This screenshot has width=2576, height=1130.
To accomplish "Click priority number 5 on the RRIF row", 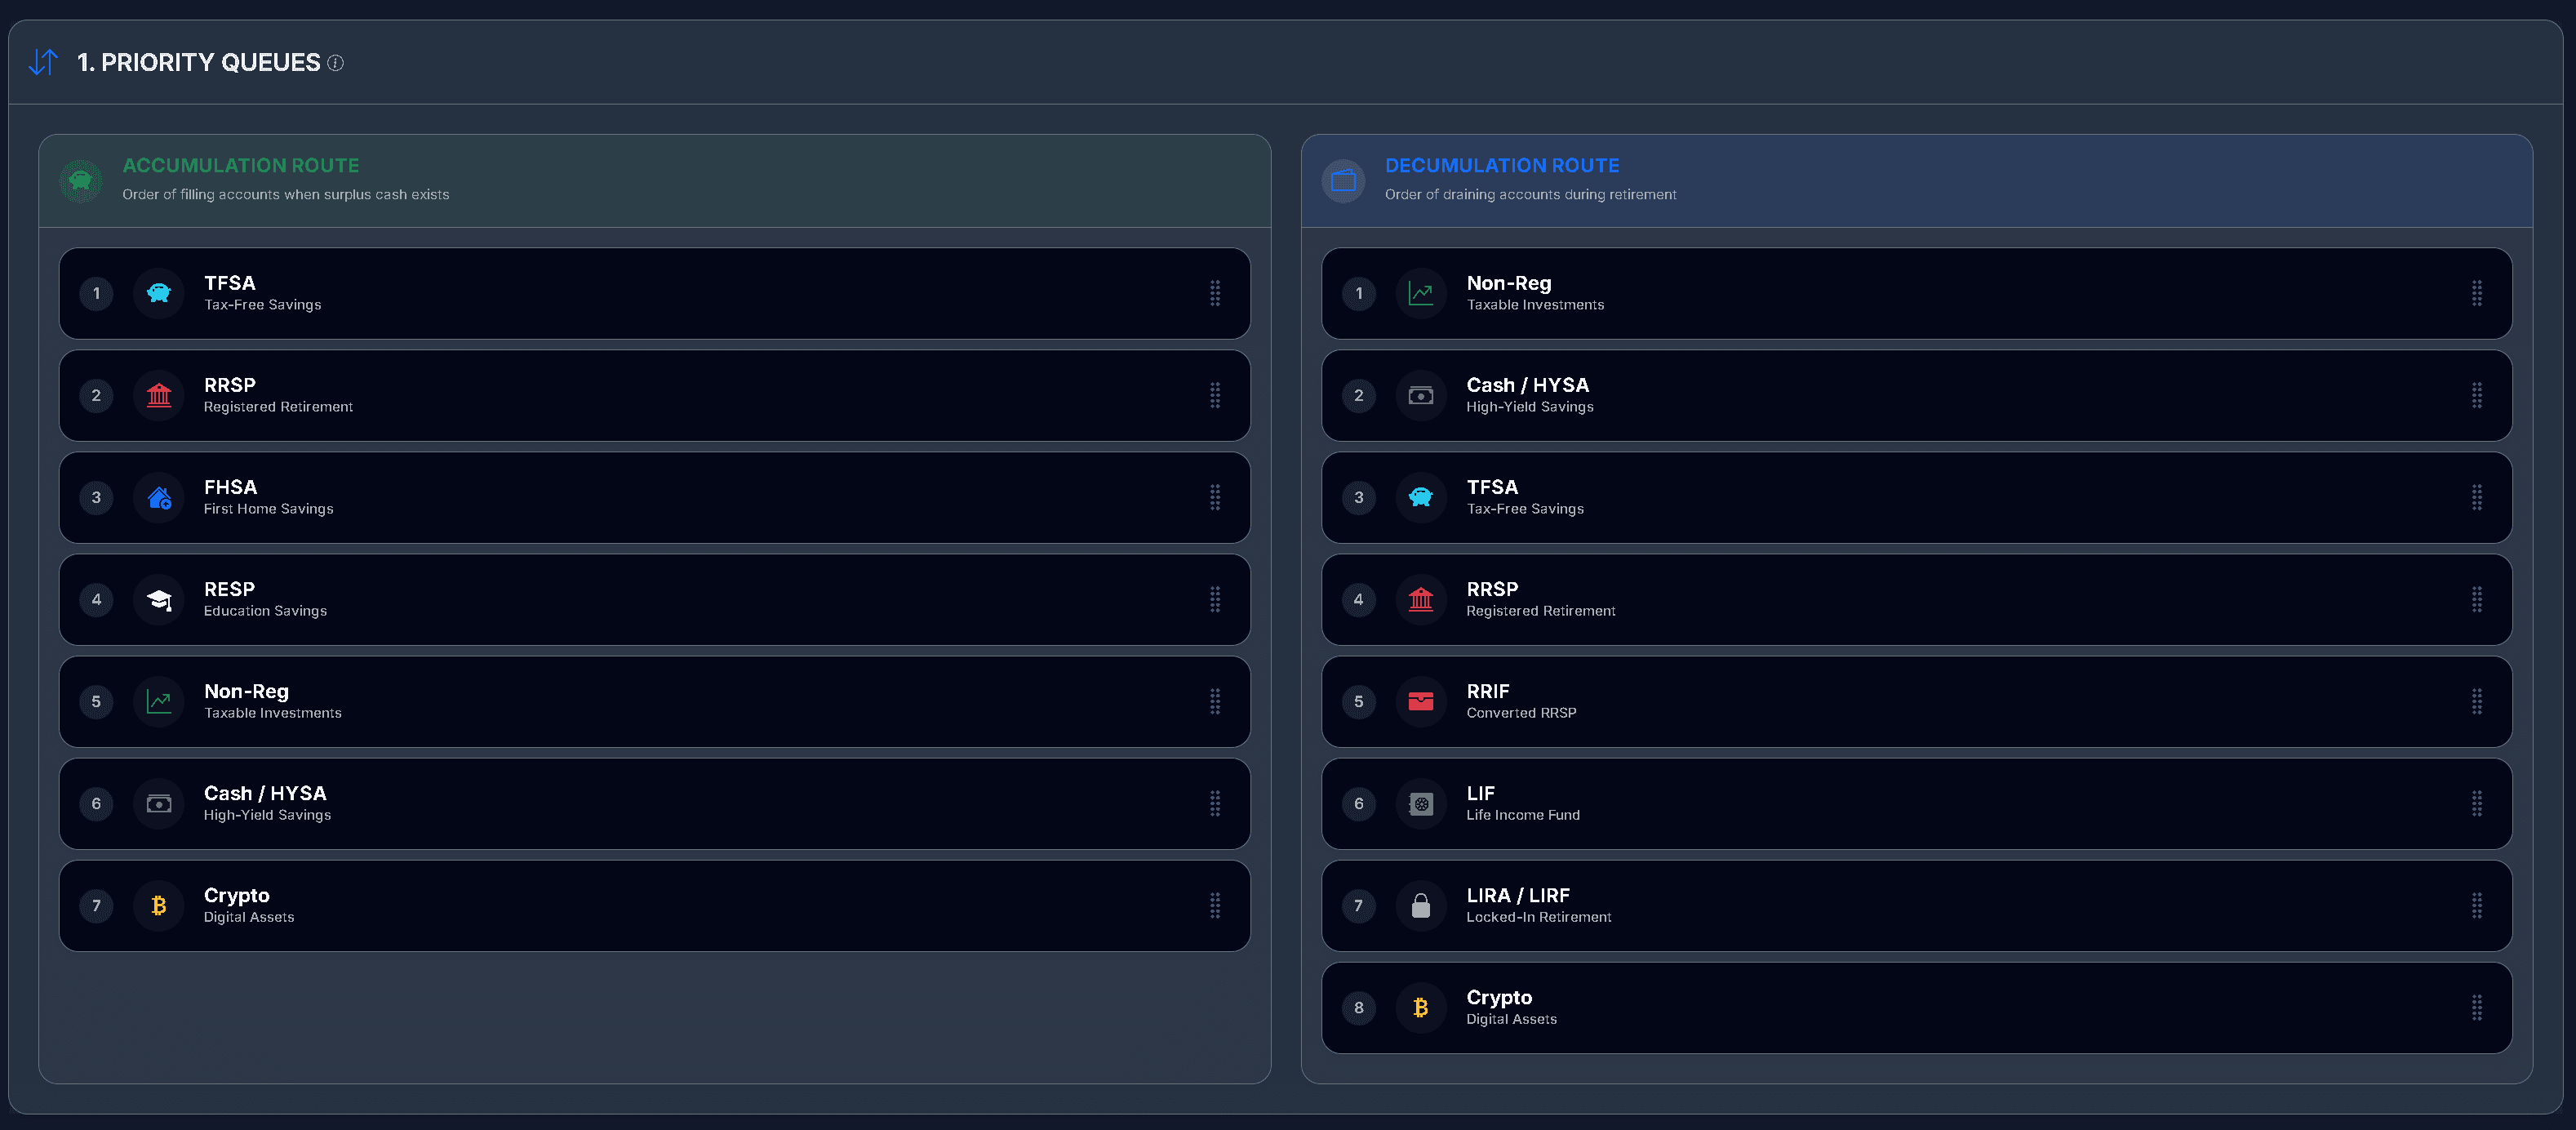I will click(x=1358, y=701).
